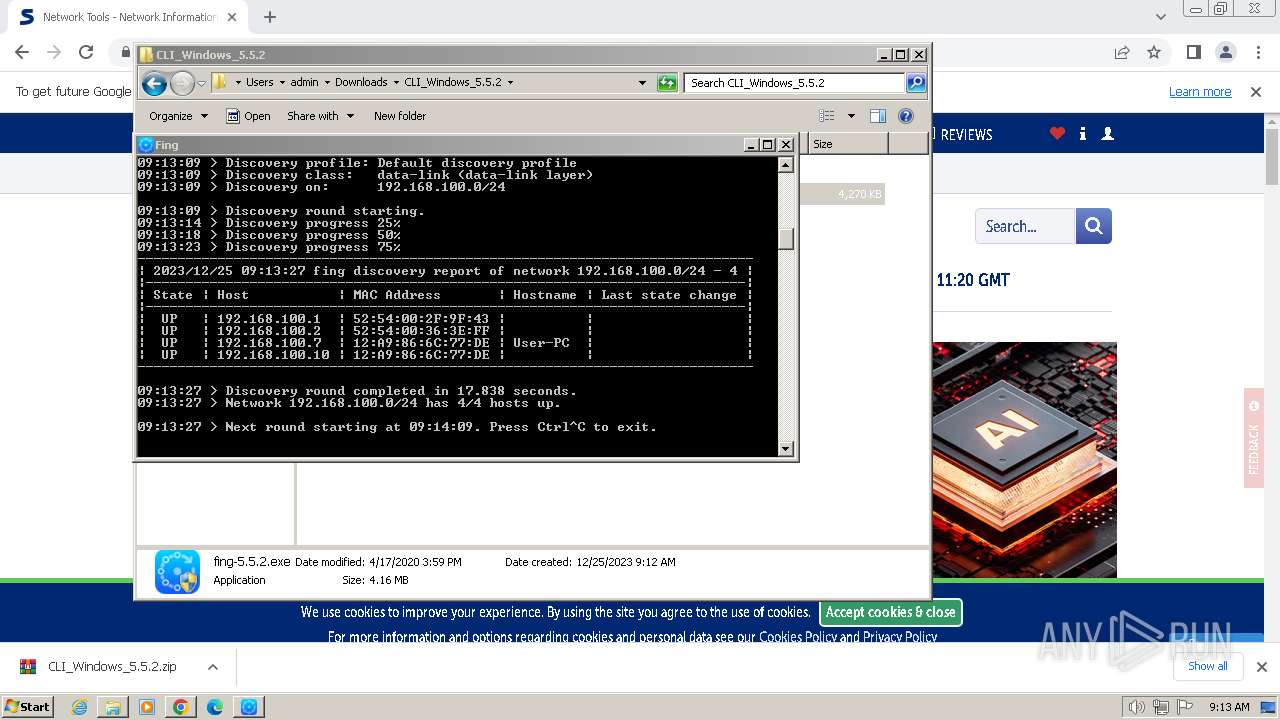This screenshot has height=720, width=1280.
Task: Bookmark this page with the star icon
Action: (1154, 52)
